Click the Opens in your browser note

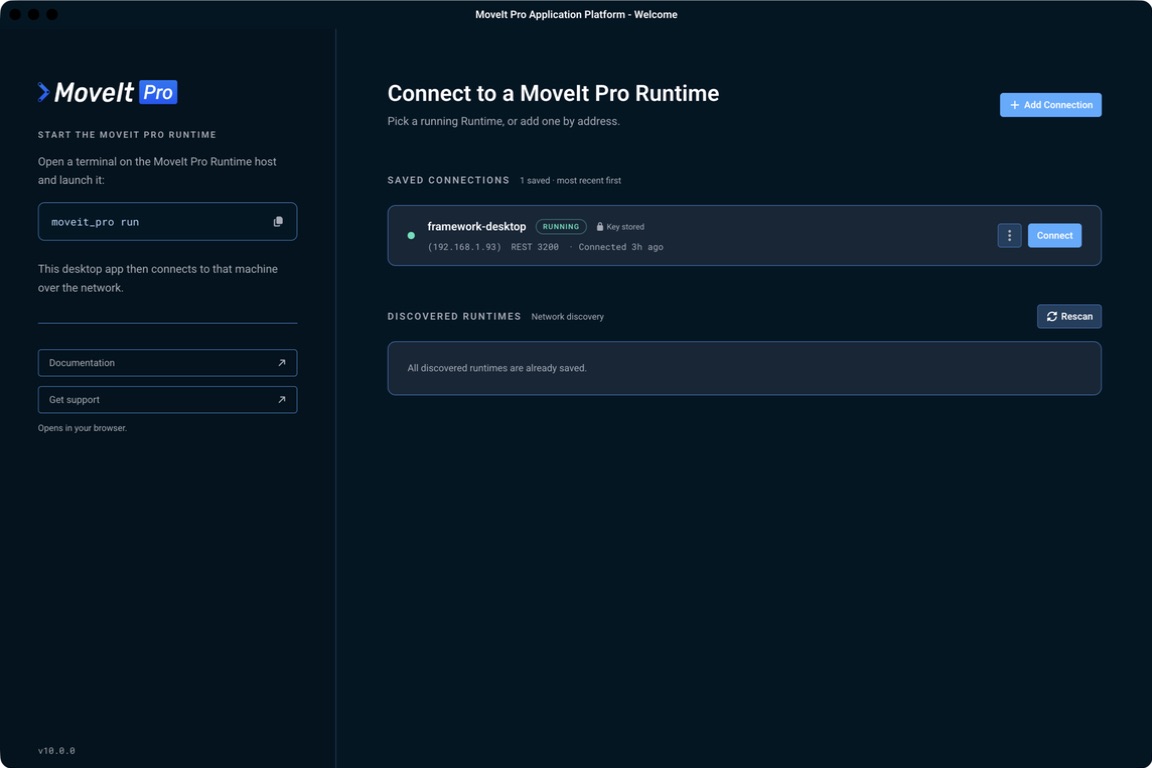(x=82, y=428)
